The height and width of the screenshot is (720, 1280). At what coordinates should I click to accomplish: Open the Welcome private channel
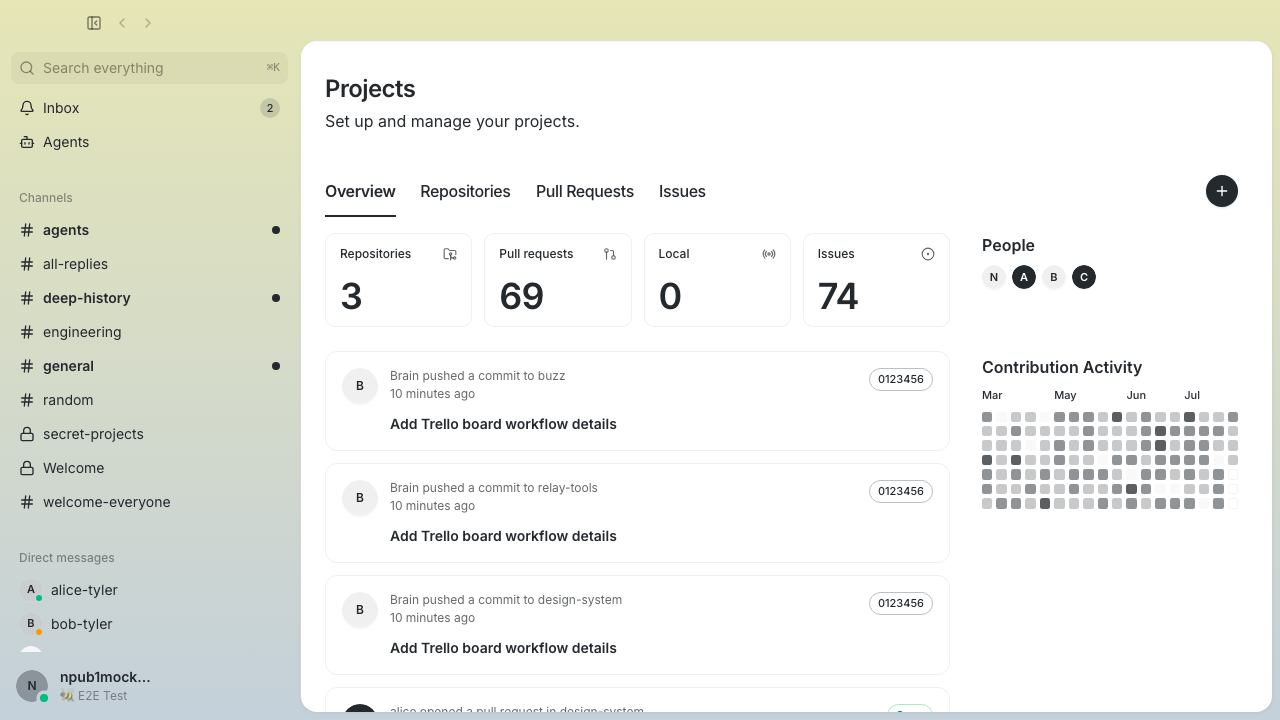[x=149, y=468]
